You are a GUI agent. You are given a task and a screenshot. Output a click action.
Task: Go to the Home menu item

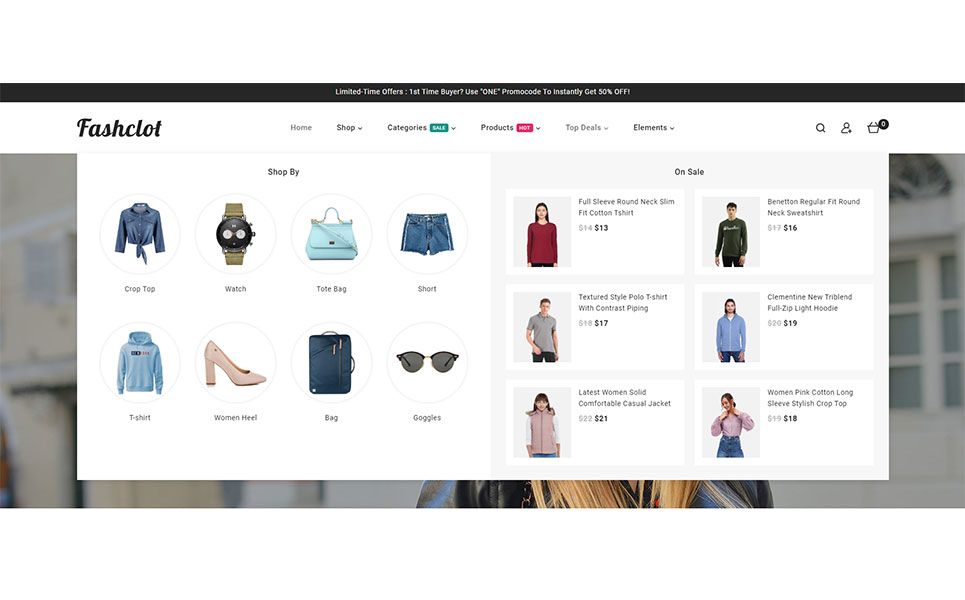pyautogui.click(x=301, y=128)
